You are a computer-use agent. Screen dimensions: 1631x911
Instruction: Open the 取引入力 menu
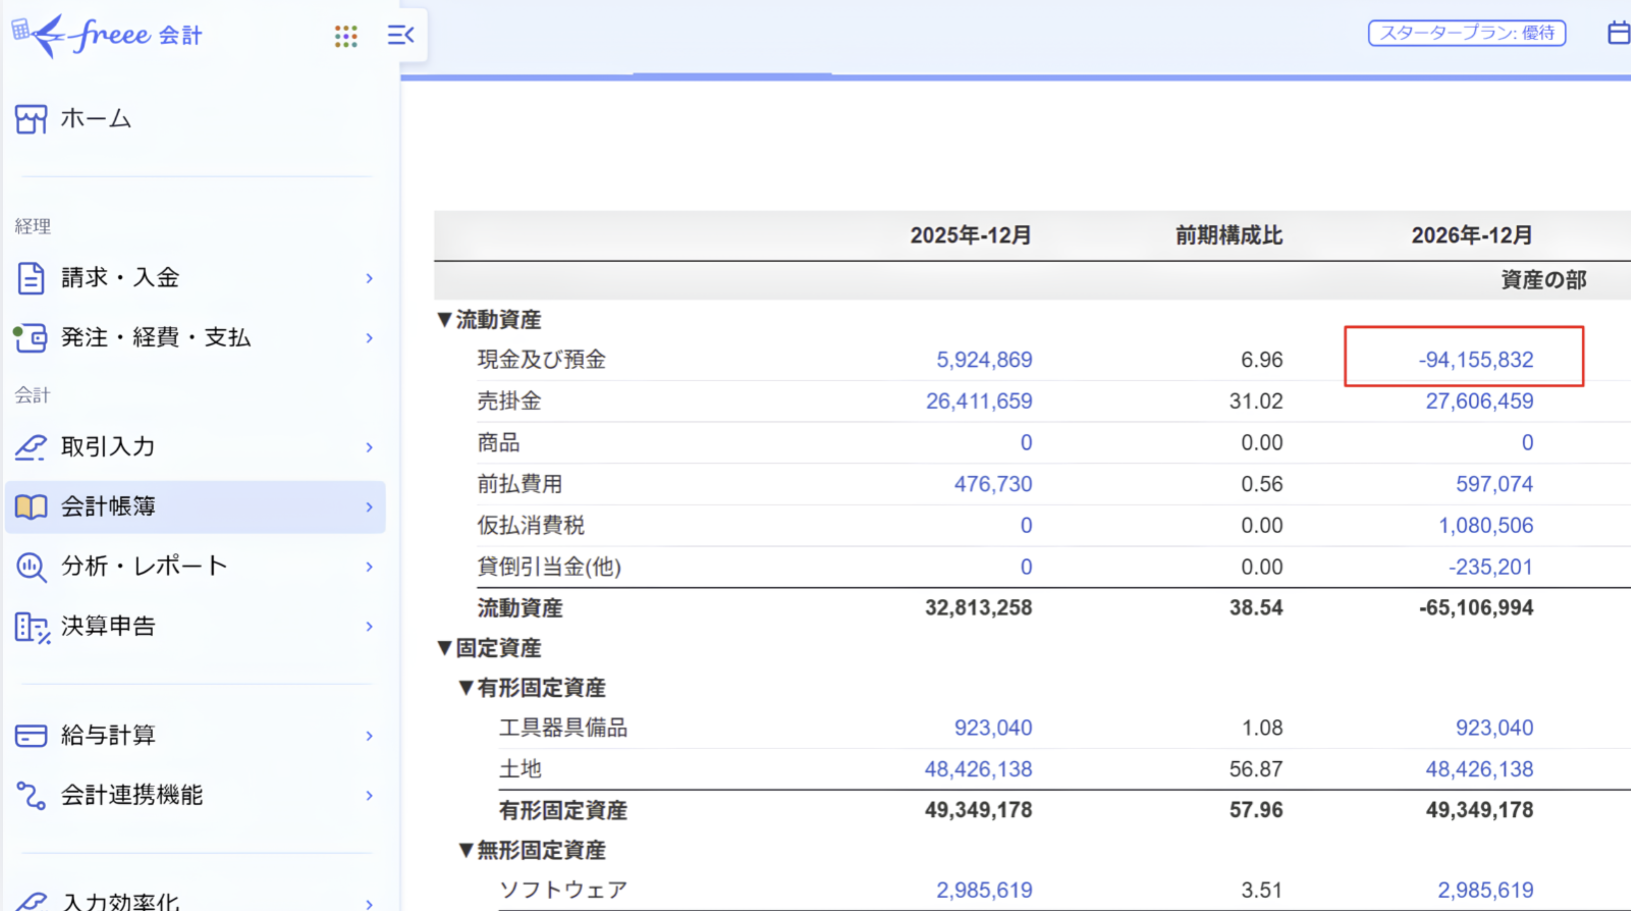[x=195, y=447]
